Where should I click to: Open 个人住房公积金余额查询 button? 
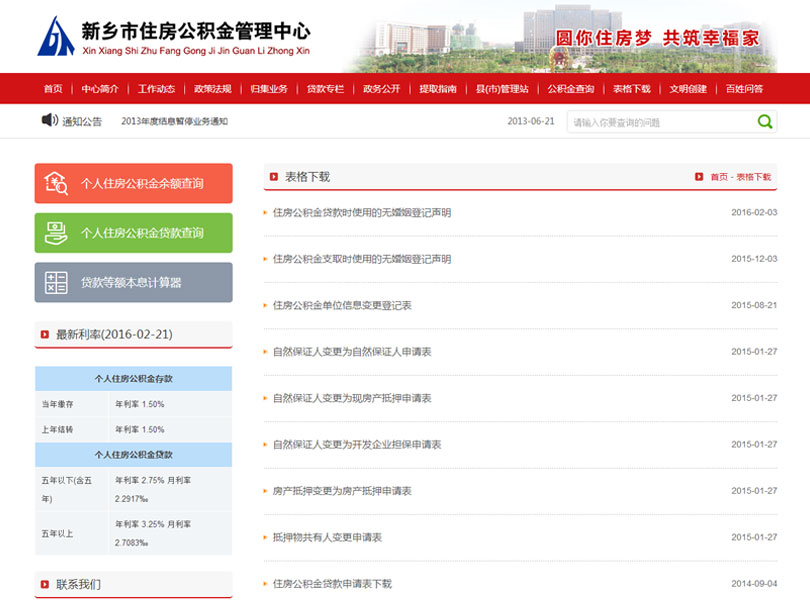[142, 184]
